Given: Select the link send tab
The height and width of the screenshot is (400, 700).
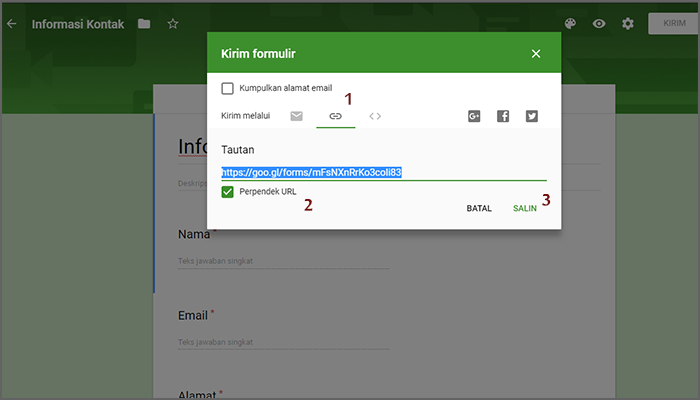Looking at the screenshot, I should (336, 116).
